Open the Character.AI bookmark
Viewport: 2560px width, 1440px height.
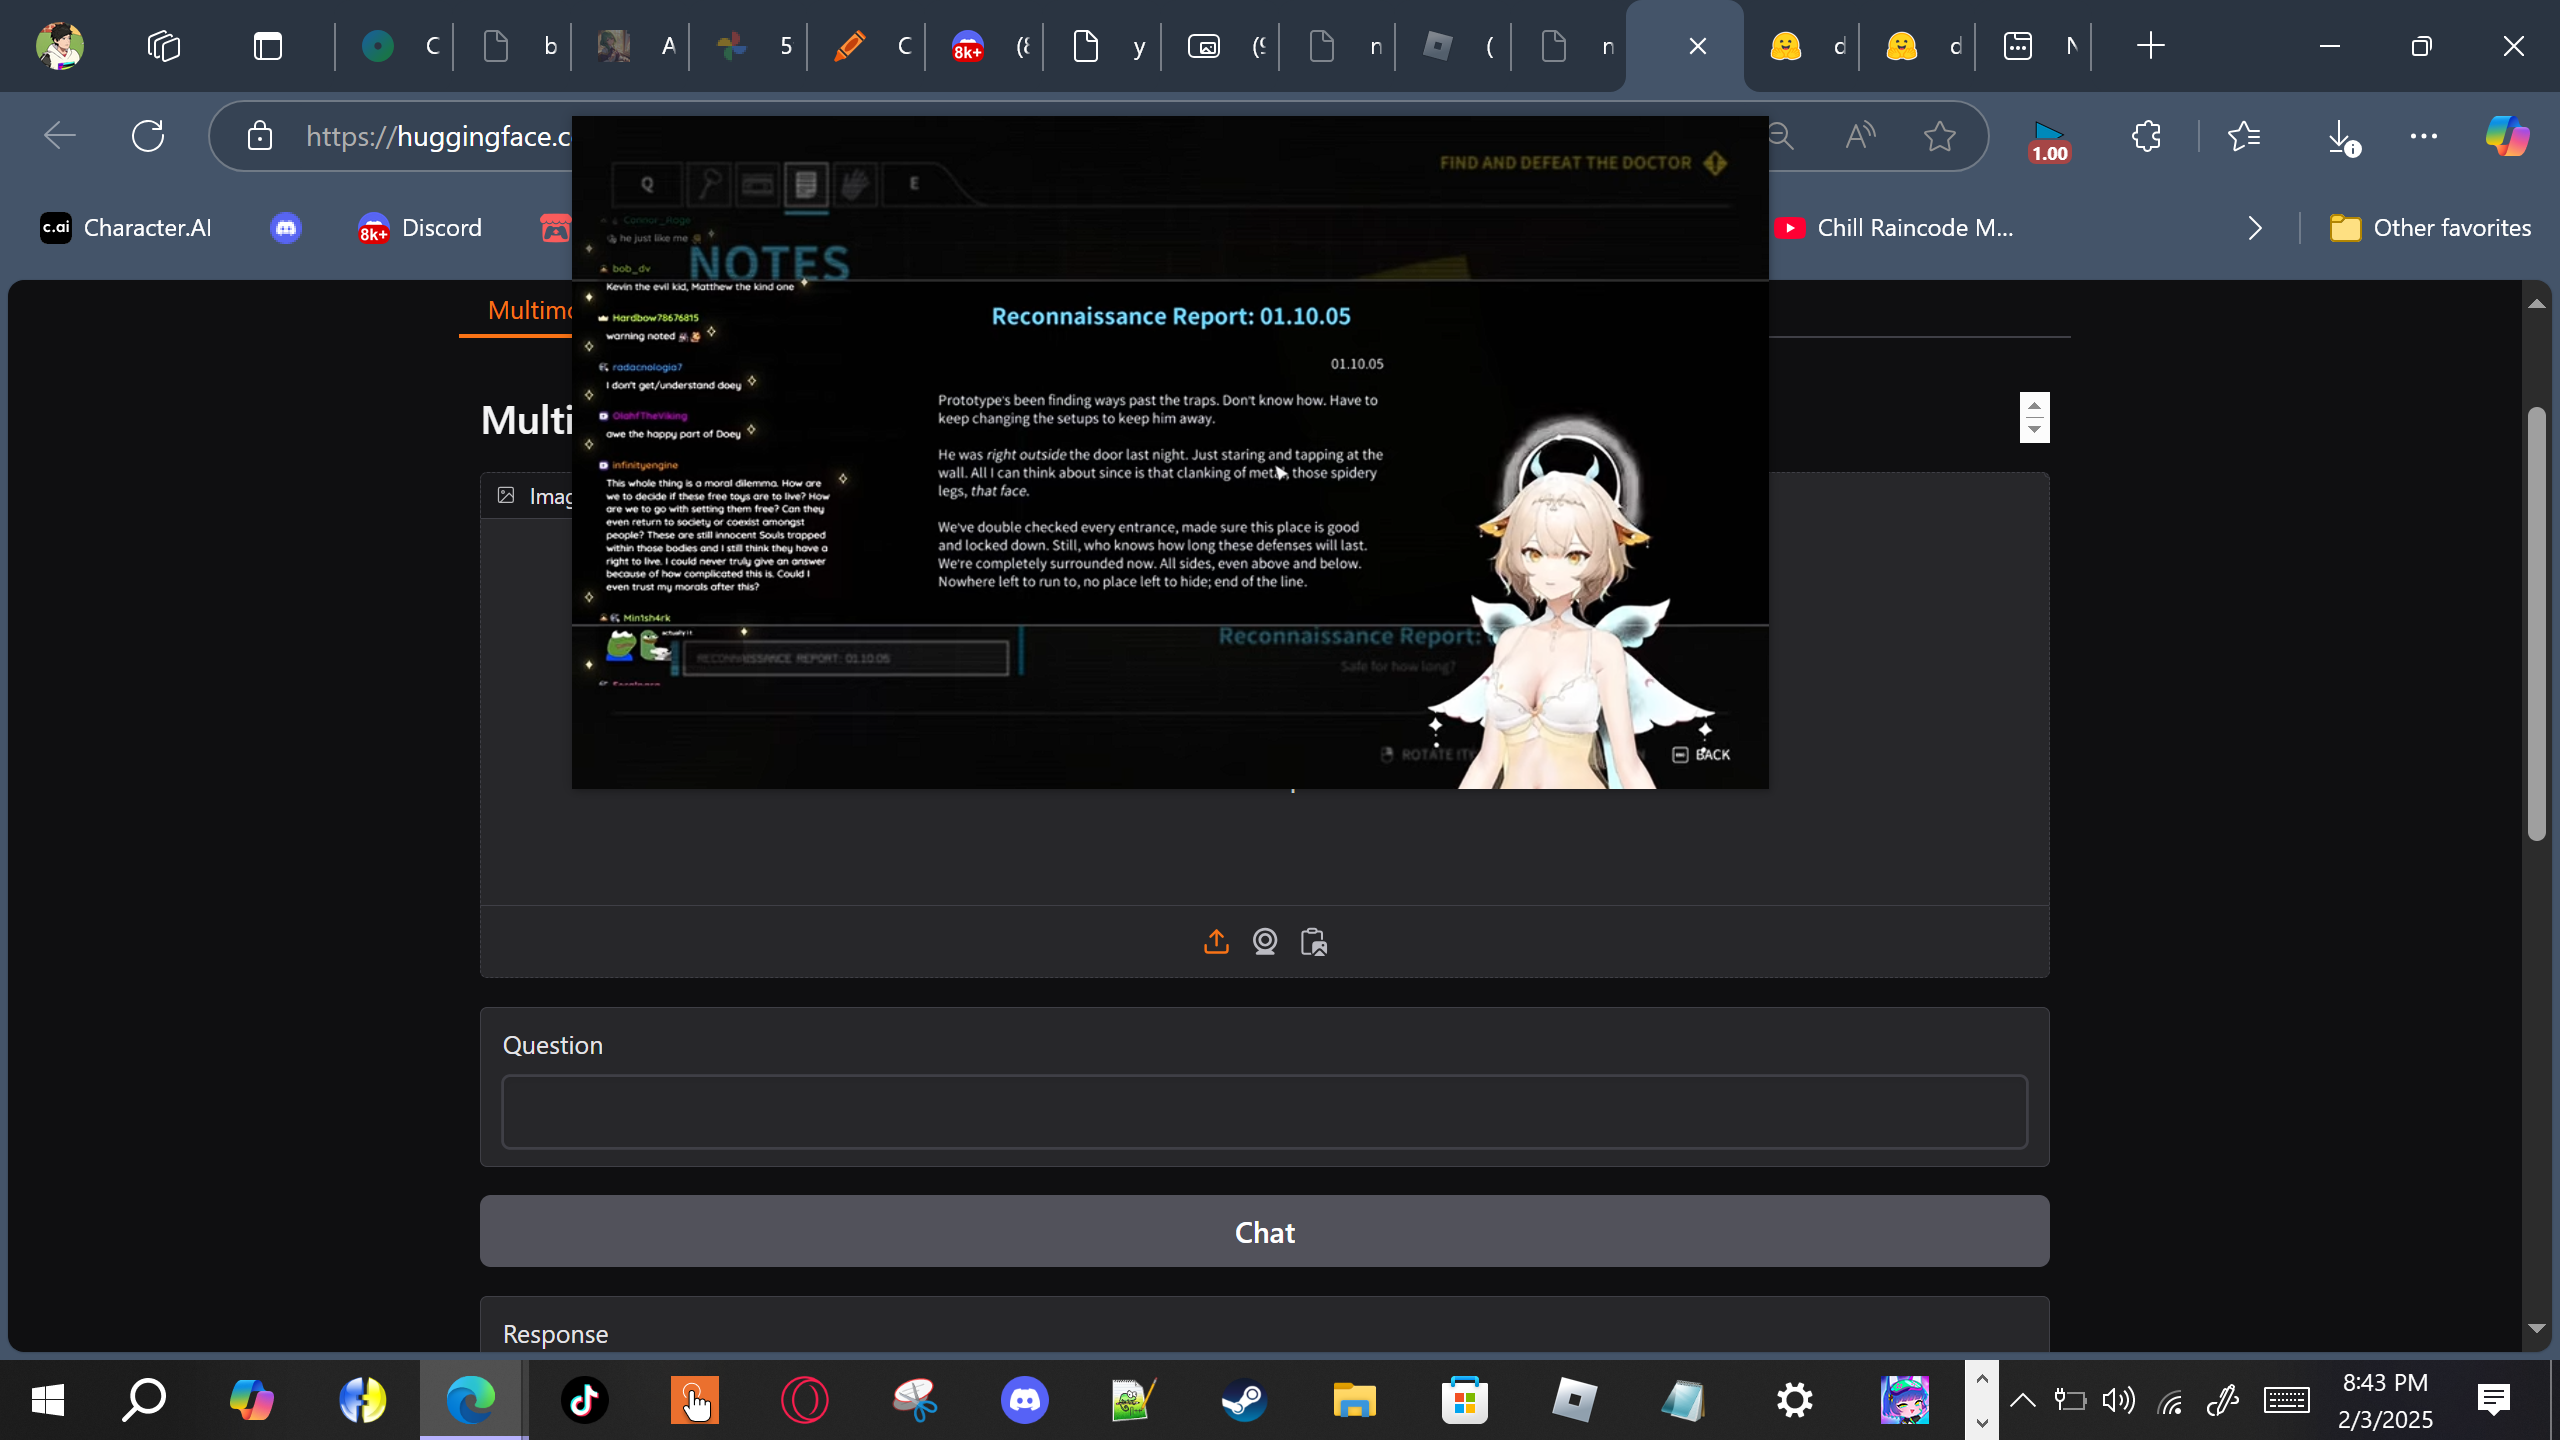coord(126,228)
